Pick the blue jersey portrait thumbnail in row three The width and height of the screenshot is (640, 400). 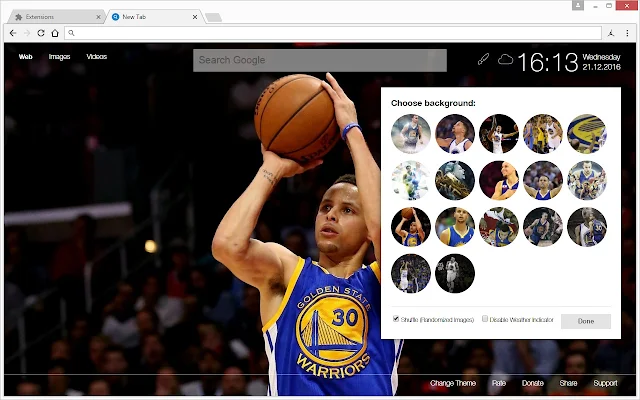[455, 227]
